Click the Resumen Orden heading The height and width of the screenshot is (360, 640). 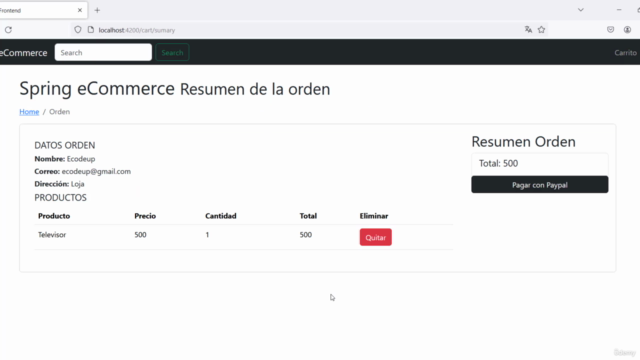(x=523, y=142)
